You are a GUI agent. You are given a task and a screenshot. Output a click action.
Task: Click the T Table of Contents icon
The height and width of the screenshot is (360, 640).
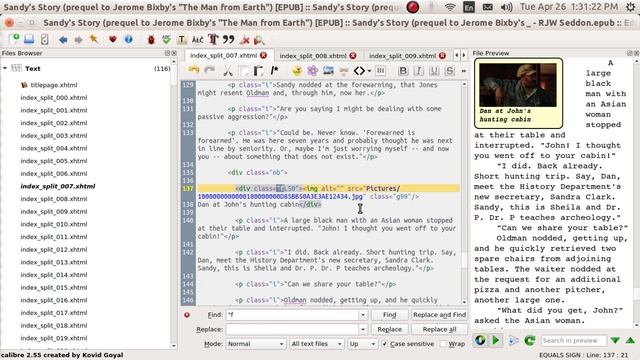tap(182, 40)
